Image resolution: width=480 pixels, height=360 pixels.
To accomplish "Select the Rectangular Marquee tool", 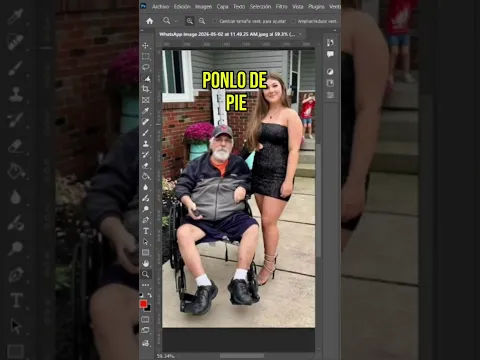I will coord(146,56).
